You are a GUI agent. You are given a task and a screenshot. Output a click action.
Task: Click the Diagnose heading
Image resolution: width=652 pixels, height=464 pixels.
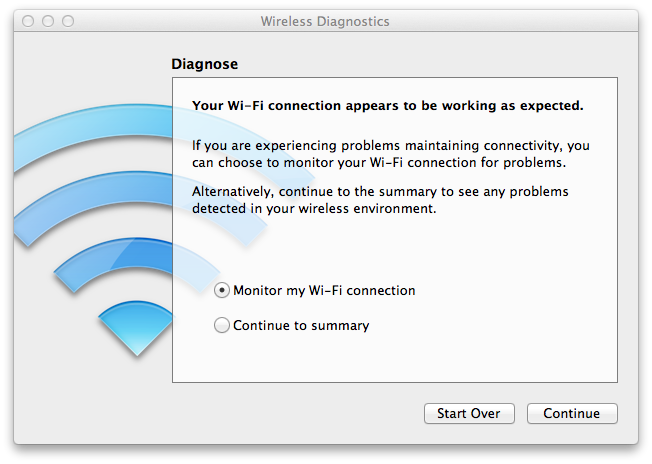pyautogui.click(x=205, y=64)
